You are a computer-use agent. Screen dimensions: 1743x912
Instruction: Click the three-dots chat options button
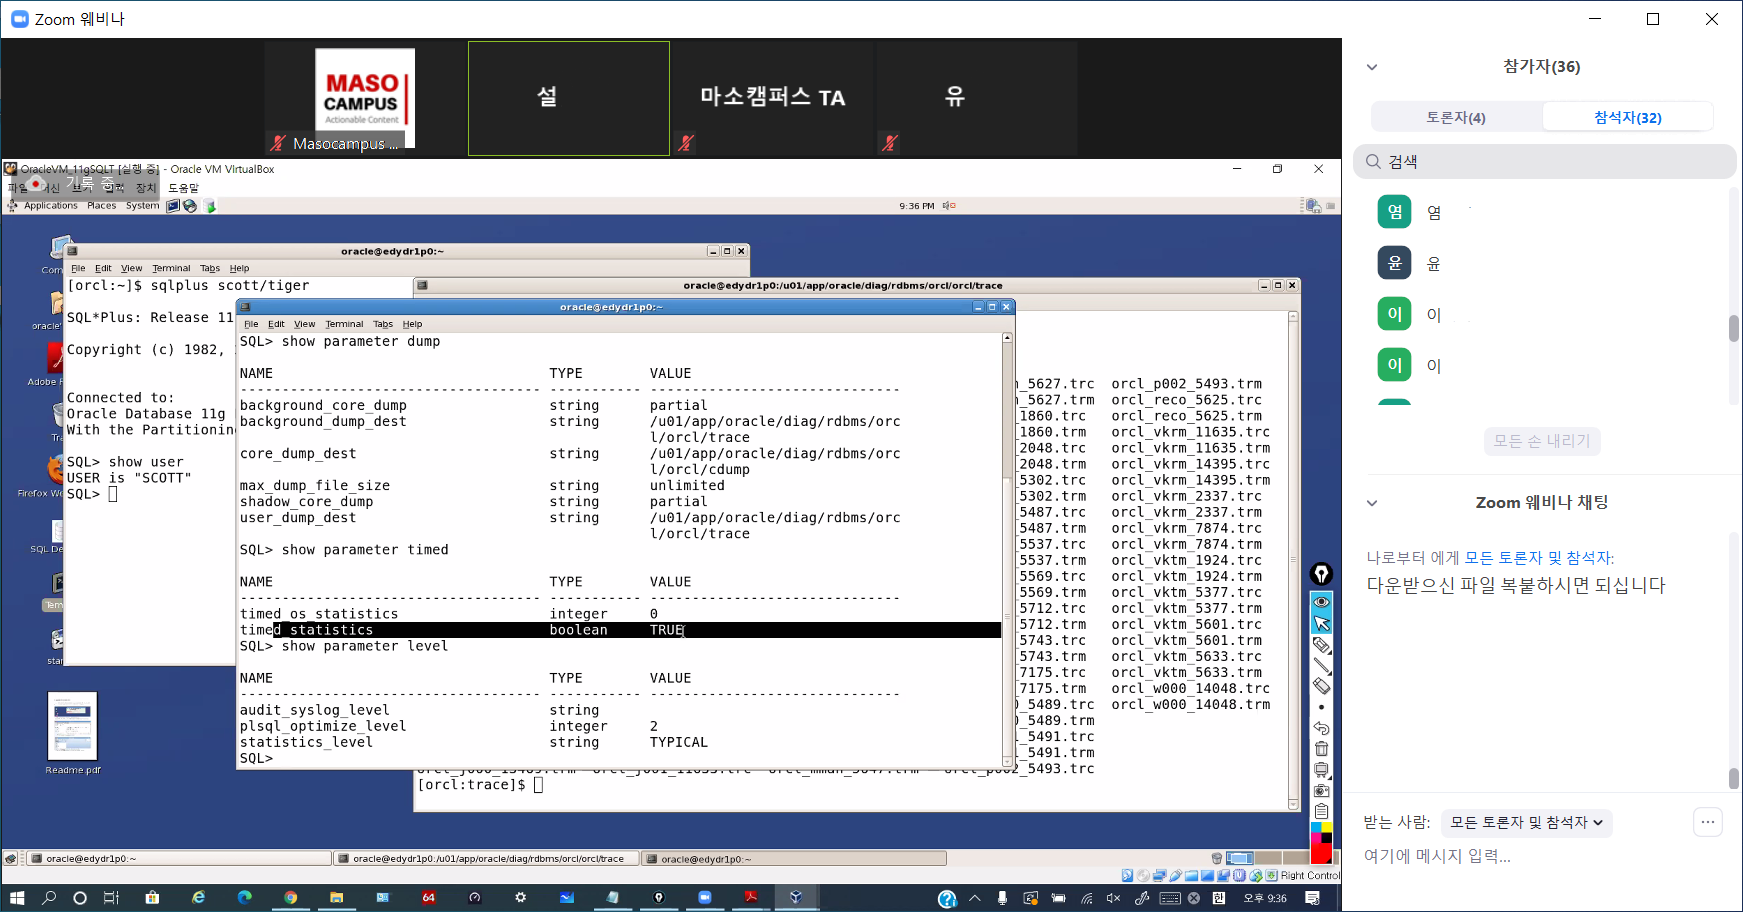pyautogui.click(x=1707, y=822)
